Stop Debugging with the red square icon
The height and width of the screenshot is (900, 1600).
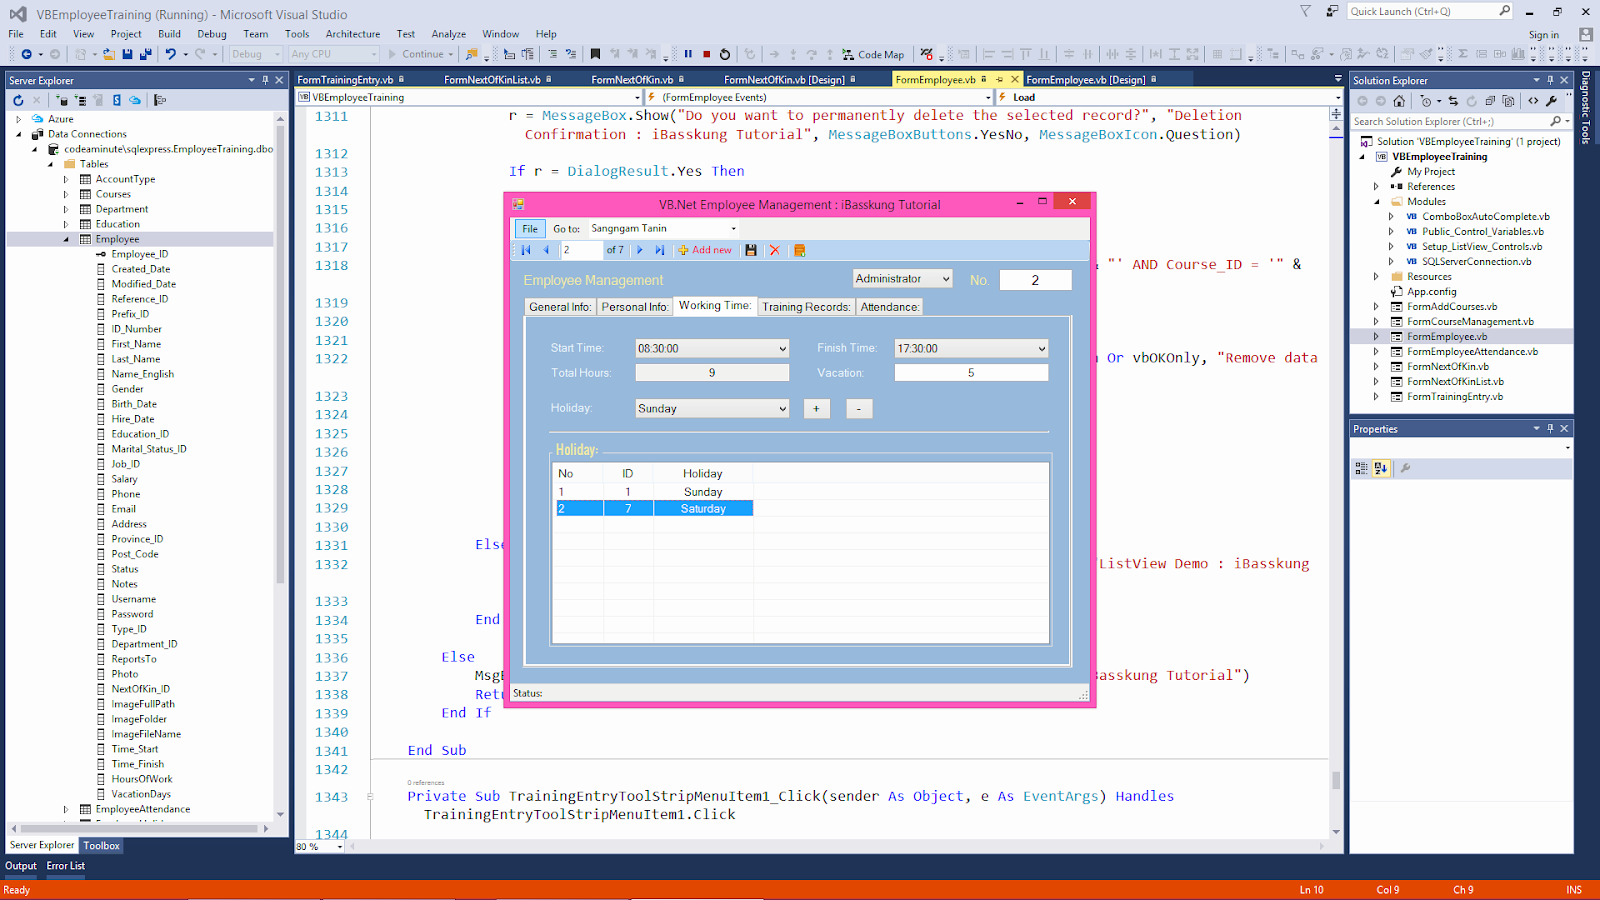point(707,54)
